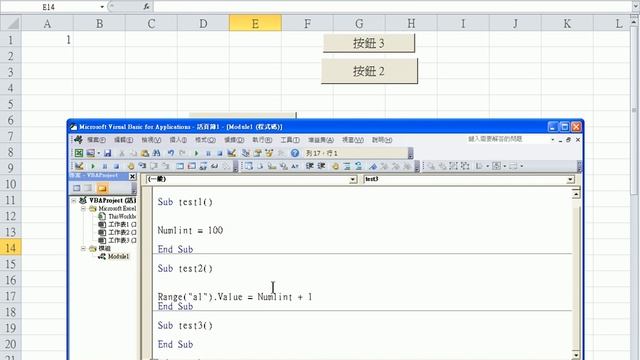
Task: Click the Break icon on the Standard toolbar
Action: point(208,153)
